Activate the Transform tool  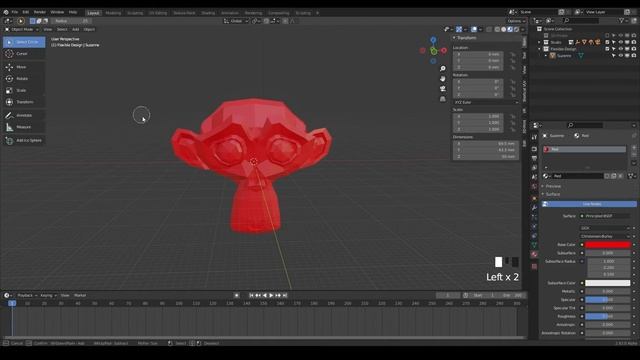[24, 102]
